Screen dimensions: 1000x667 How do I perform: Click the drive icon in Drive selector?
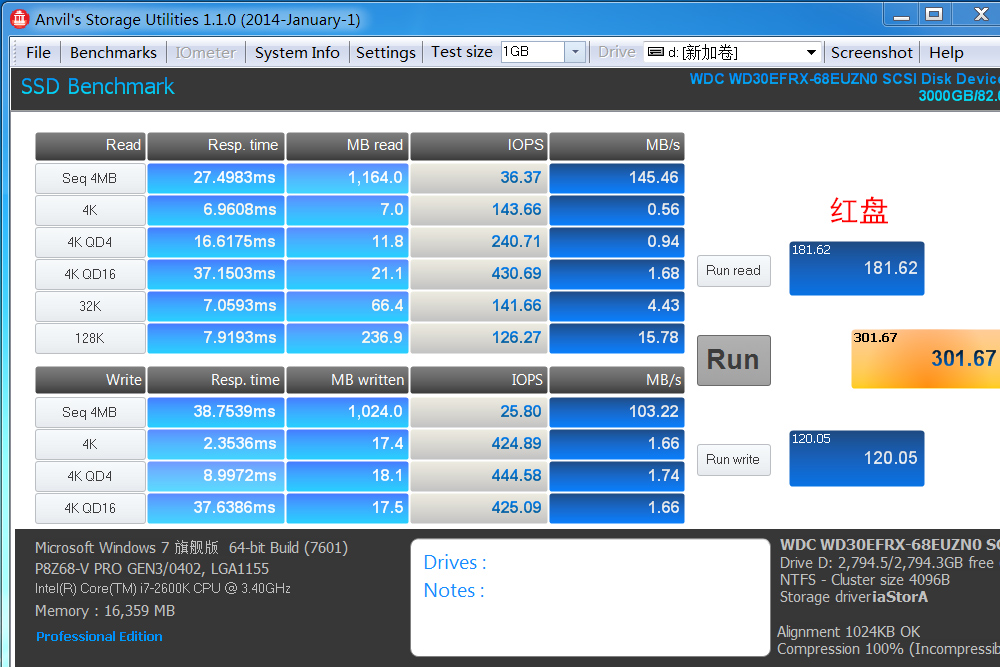pyautogui.click(x=656, y=53)
